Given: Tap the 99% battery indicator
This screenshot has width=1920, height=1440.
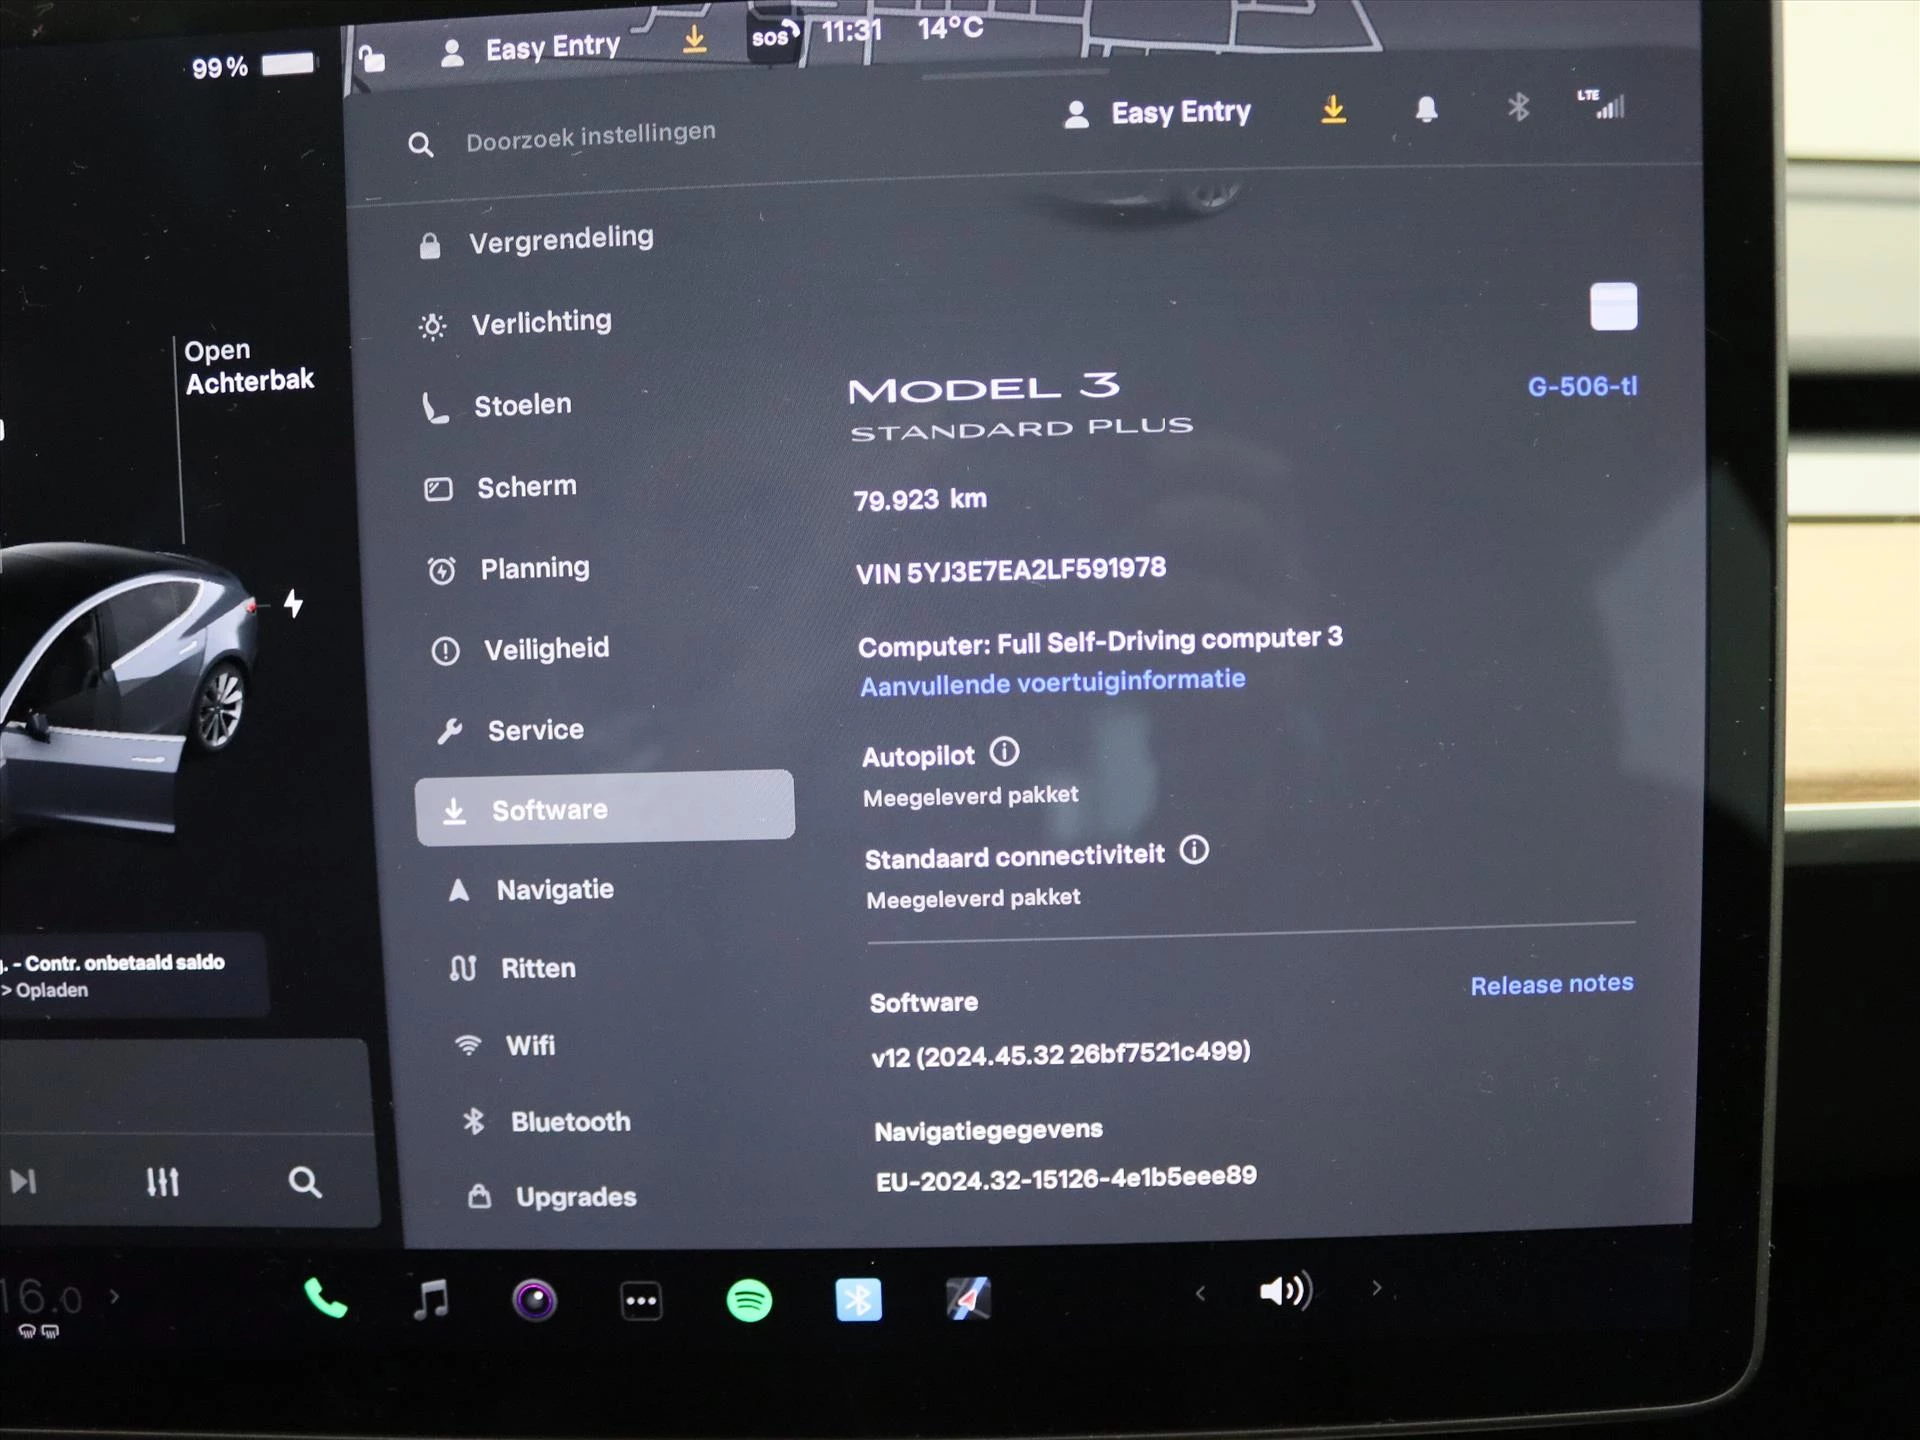Looking at the screenshot, I should pos(254,66).
